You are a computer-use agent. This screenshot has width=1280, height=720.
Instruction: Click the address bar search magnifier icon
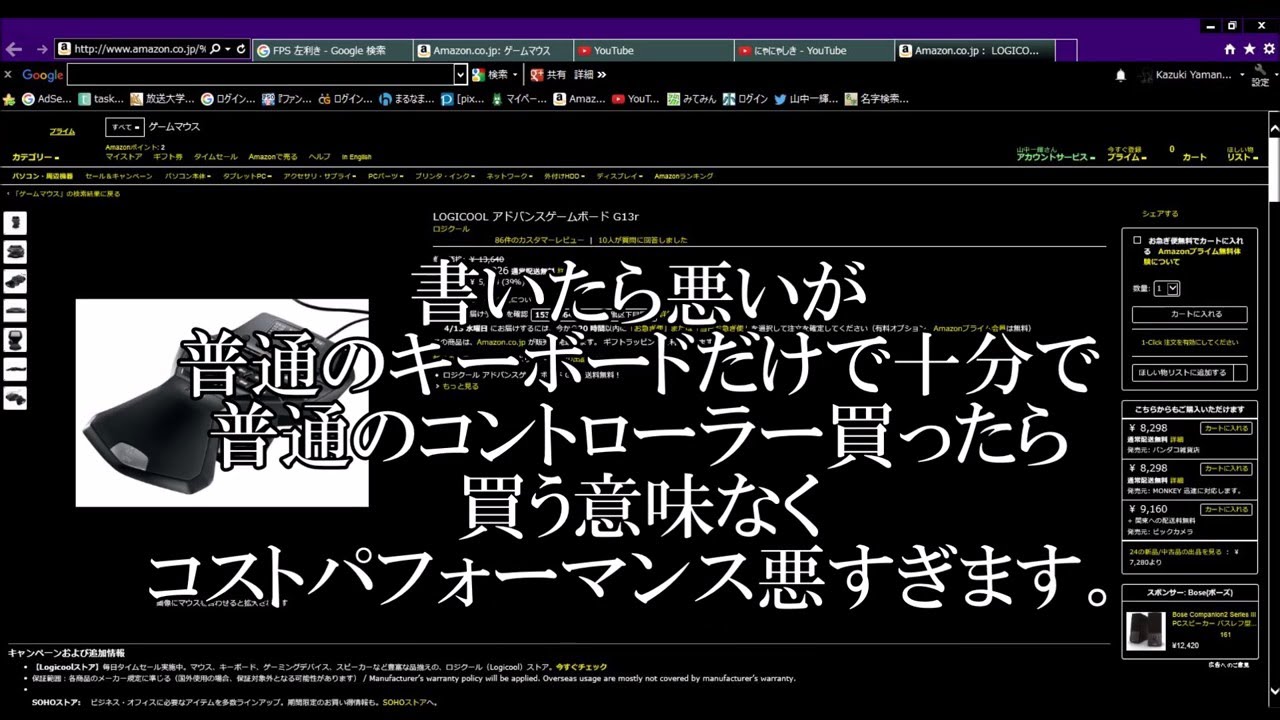tap(215, 49)
